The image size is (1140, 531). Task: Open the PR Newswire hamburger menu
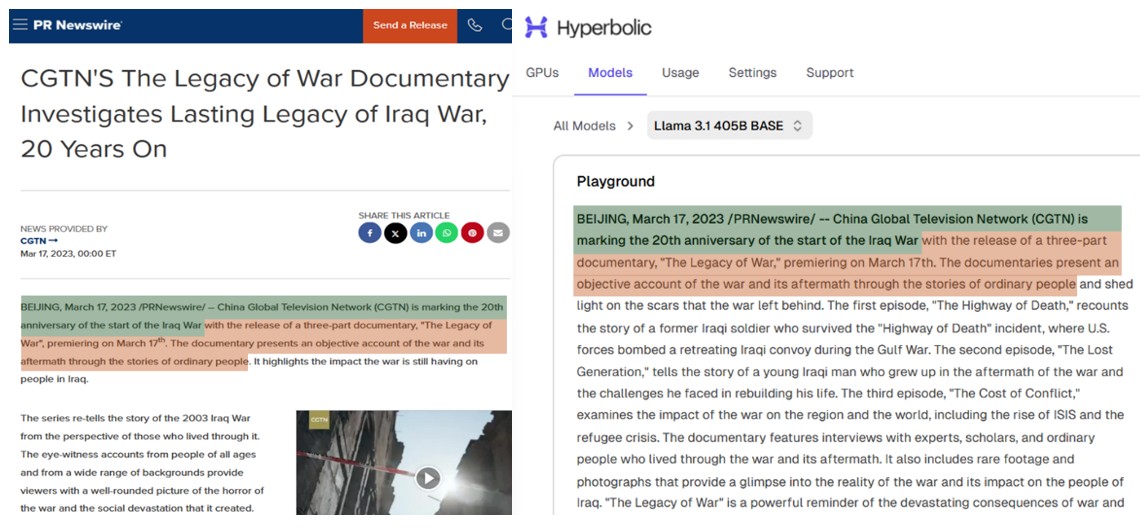(x=20, y=25)
